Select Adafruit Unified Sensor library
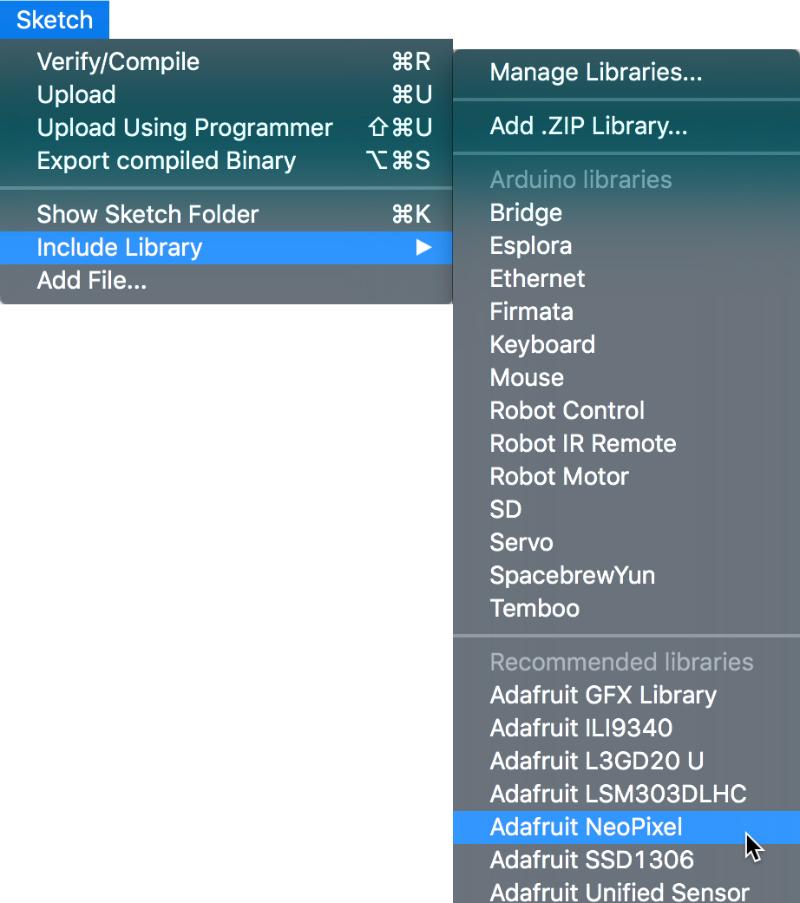The height and width of the screenshot is (903, 800). [x=627, y=890]
